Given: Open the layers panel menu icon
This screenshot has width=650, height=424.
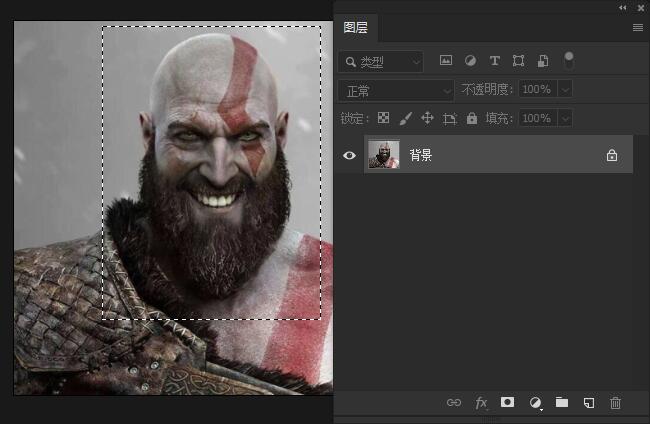Looking at the screenshot, I should (638, 27).
